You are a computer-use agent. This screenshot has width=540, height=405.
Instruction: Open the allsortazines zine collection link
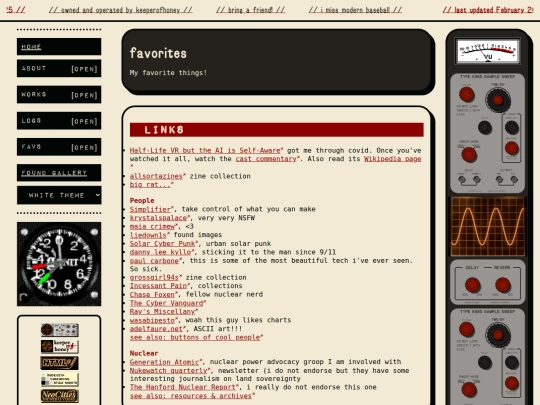[x=157, y=176]
